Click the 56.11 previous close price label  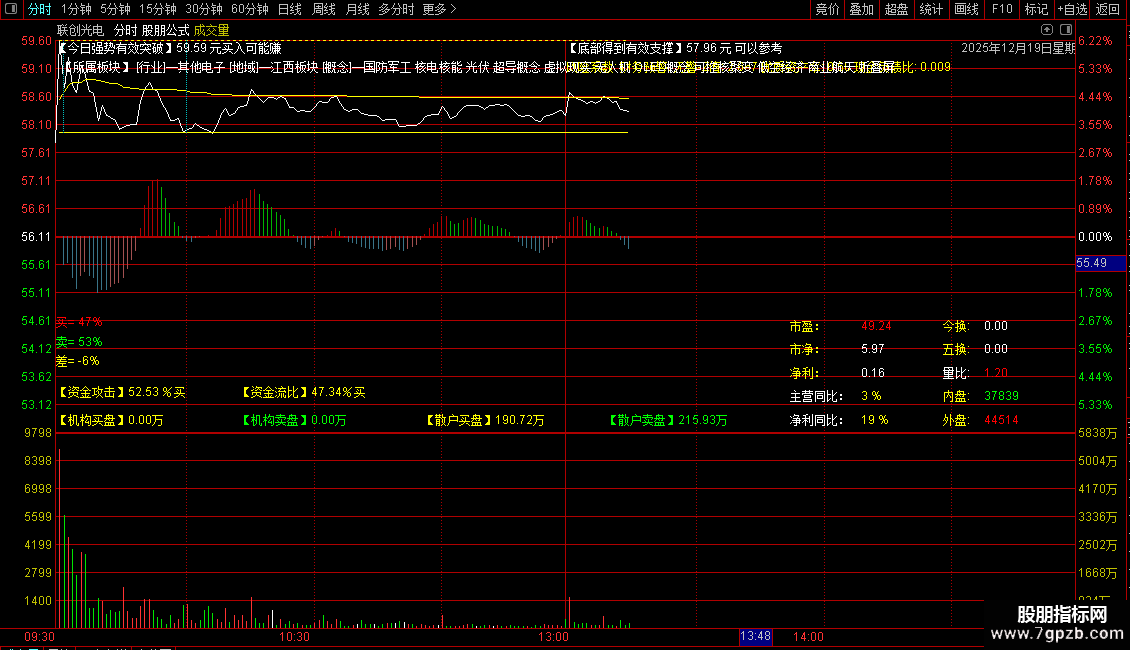(x=36, y=236)
